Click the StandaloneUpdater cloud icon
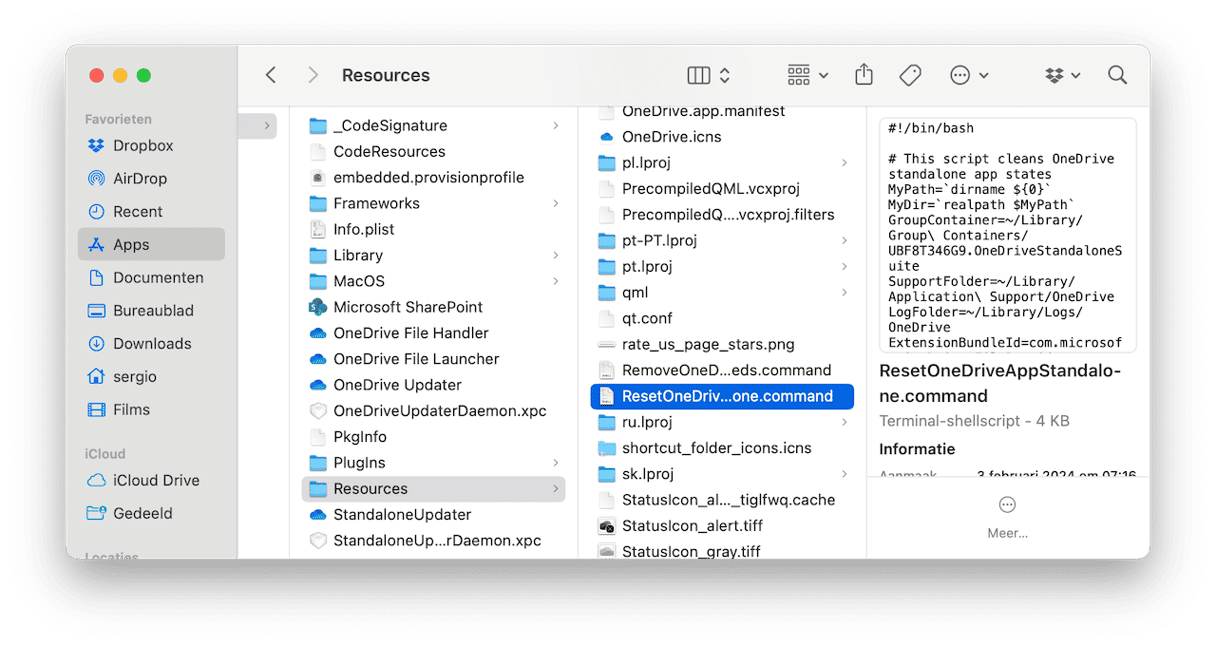The image size is (1216, 646). point(318,515)
